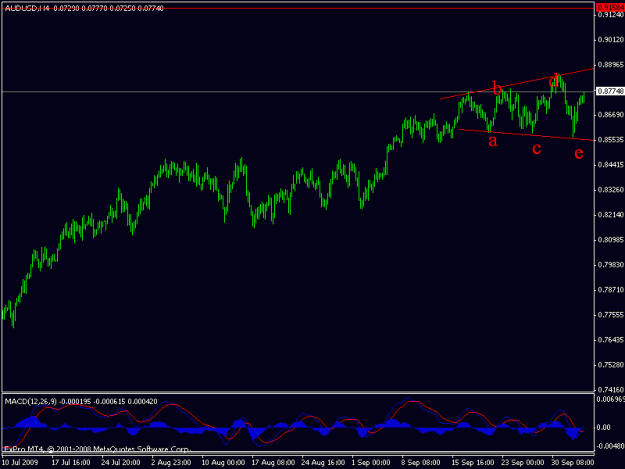Click price axis value 0.78710
Image resolution: width=625 pixels, height=469 pixels.
pos(610,290)
